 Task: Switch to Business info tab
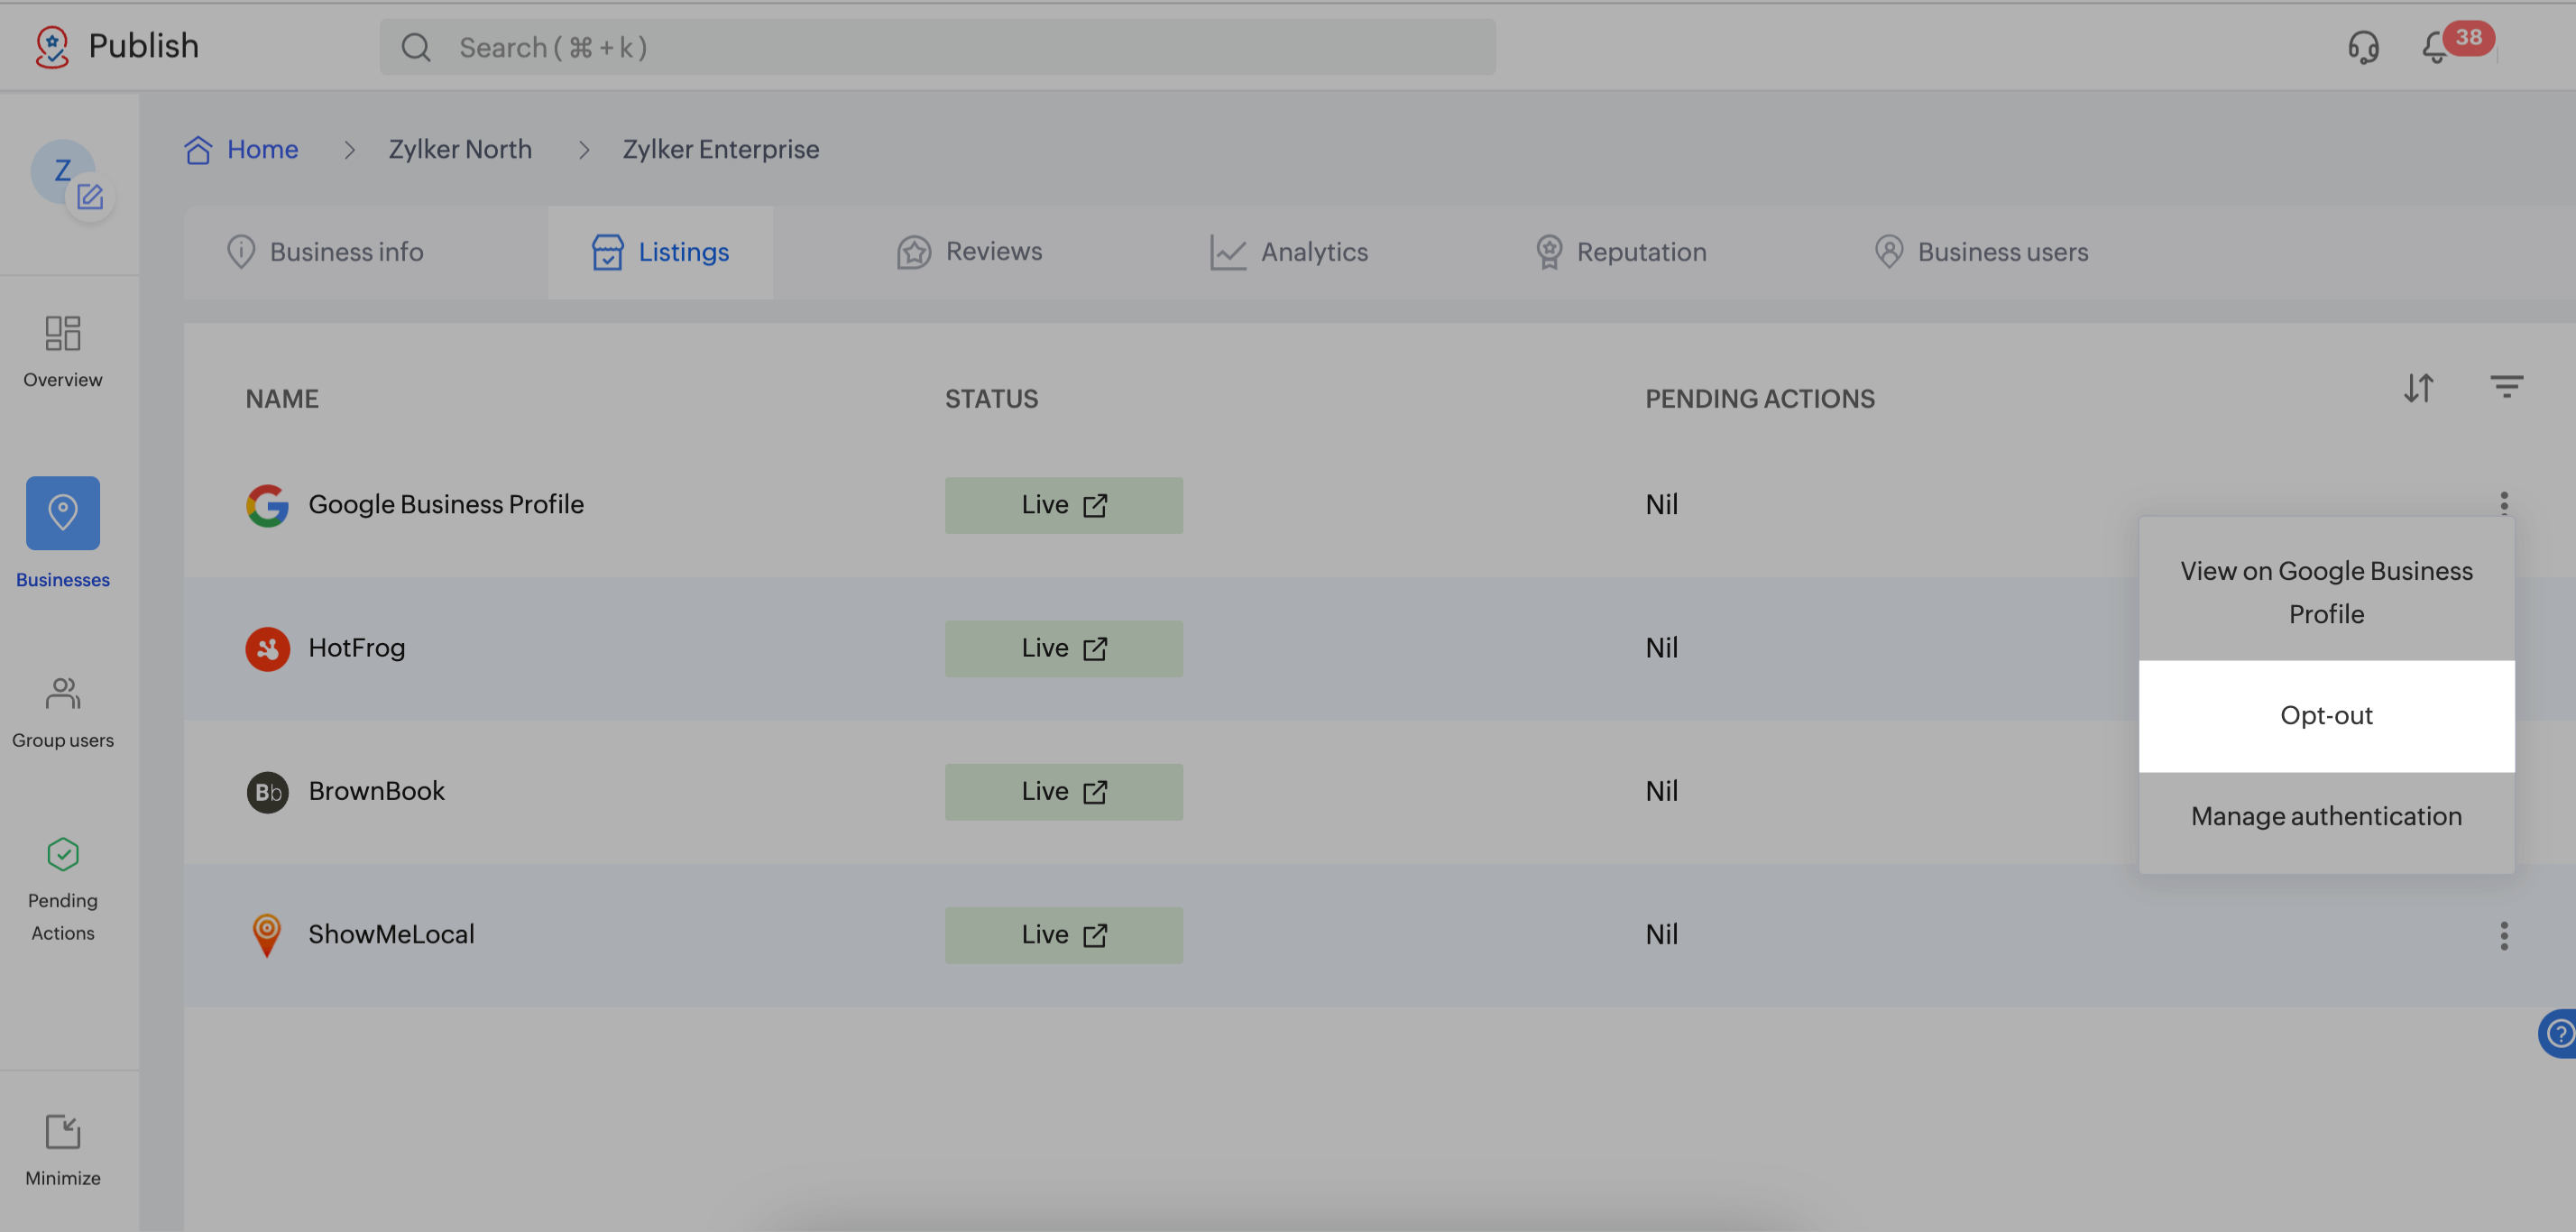point(325,252)
